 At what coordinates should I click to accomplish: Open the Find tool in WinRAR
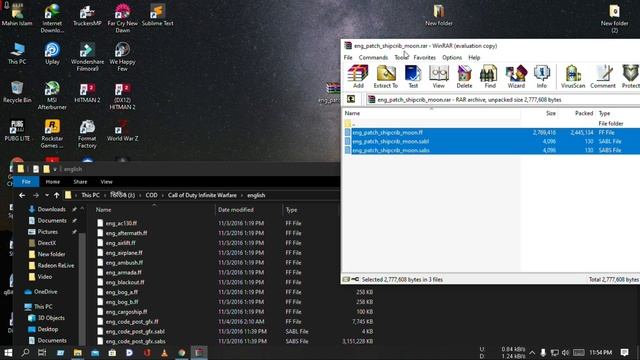(489, 76)
